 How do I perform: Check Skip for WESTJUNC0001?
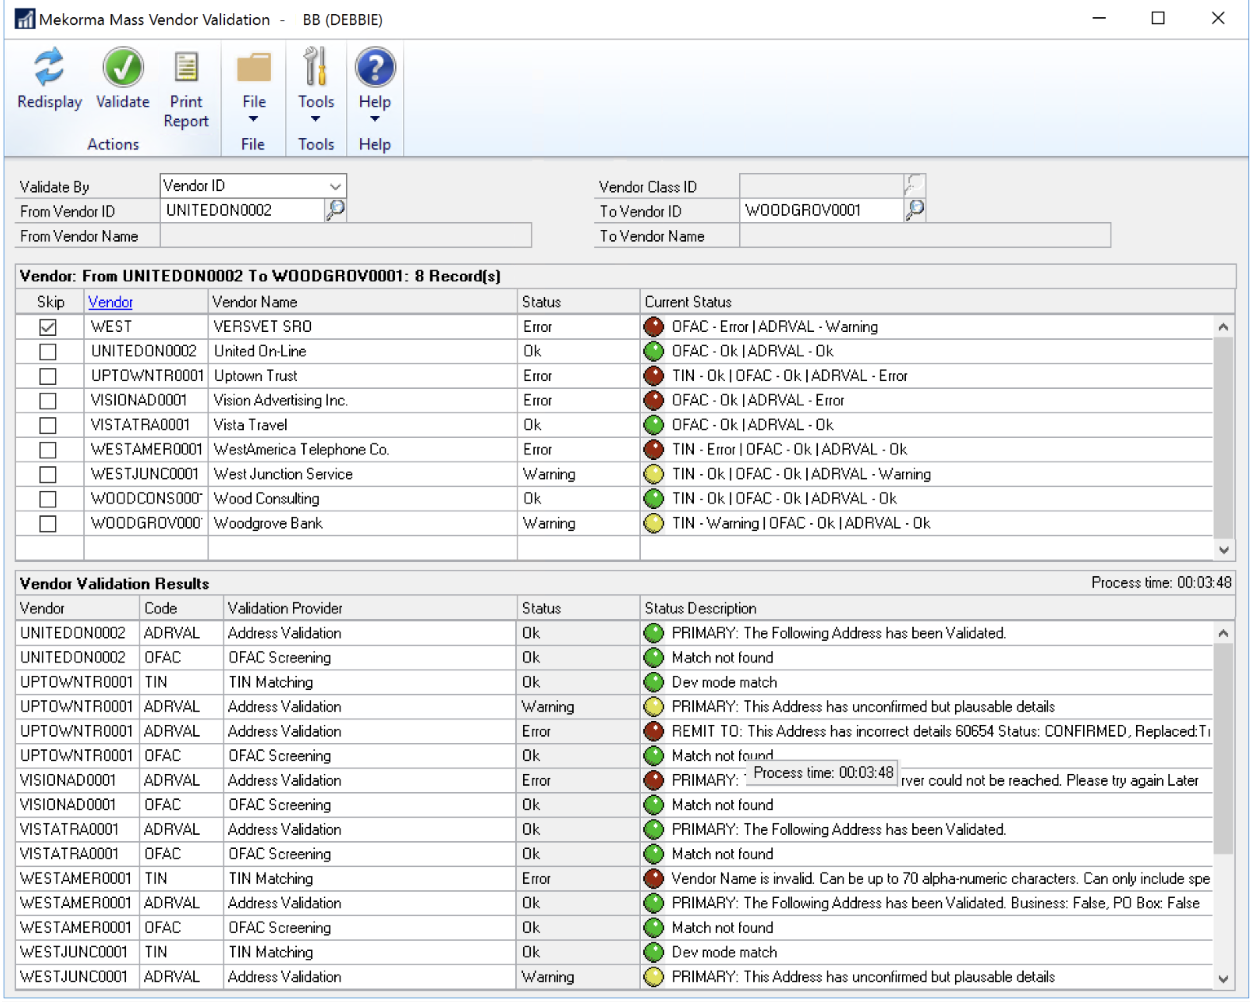pyautogui.click(x=48, y=474)
